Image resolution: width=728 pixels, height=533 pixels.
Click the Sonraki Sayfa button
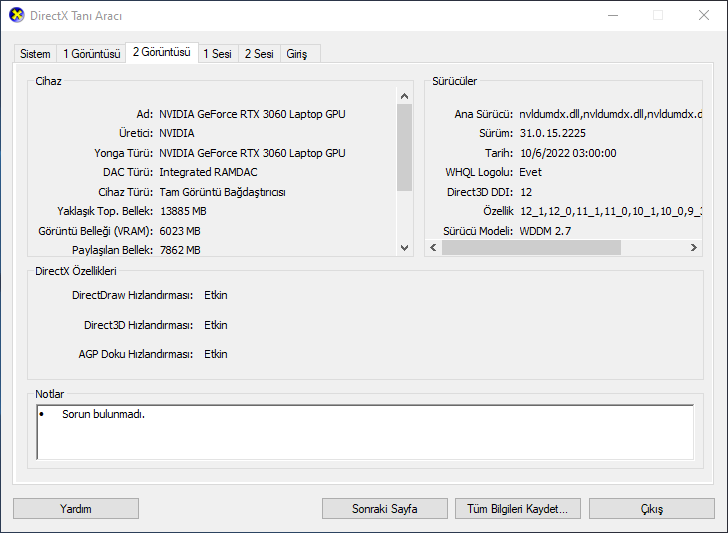point(384,509)
